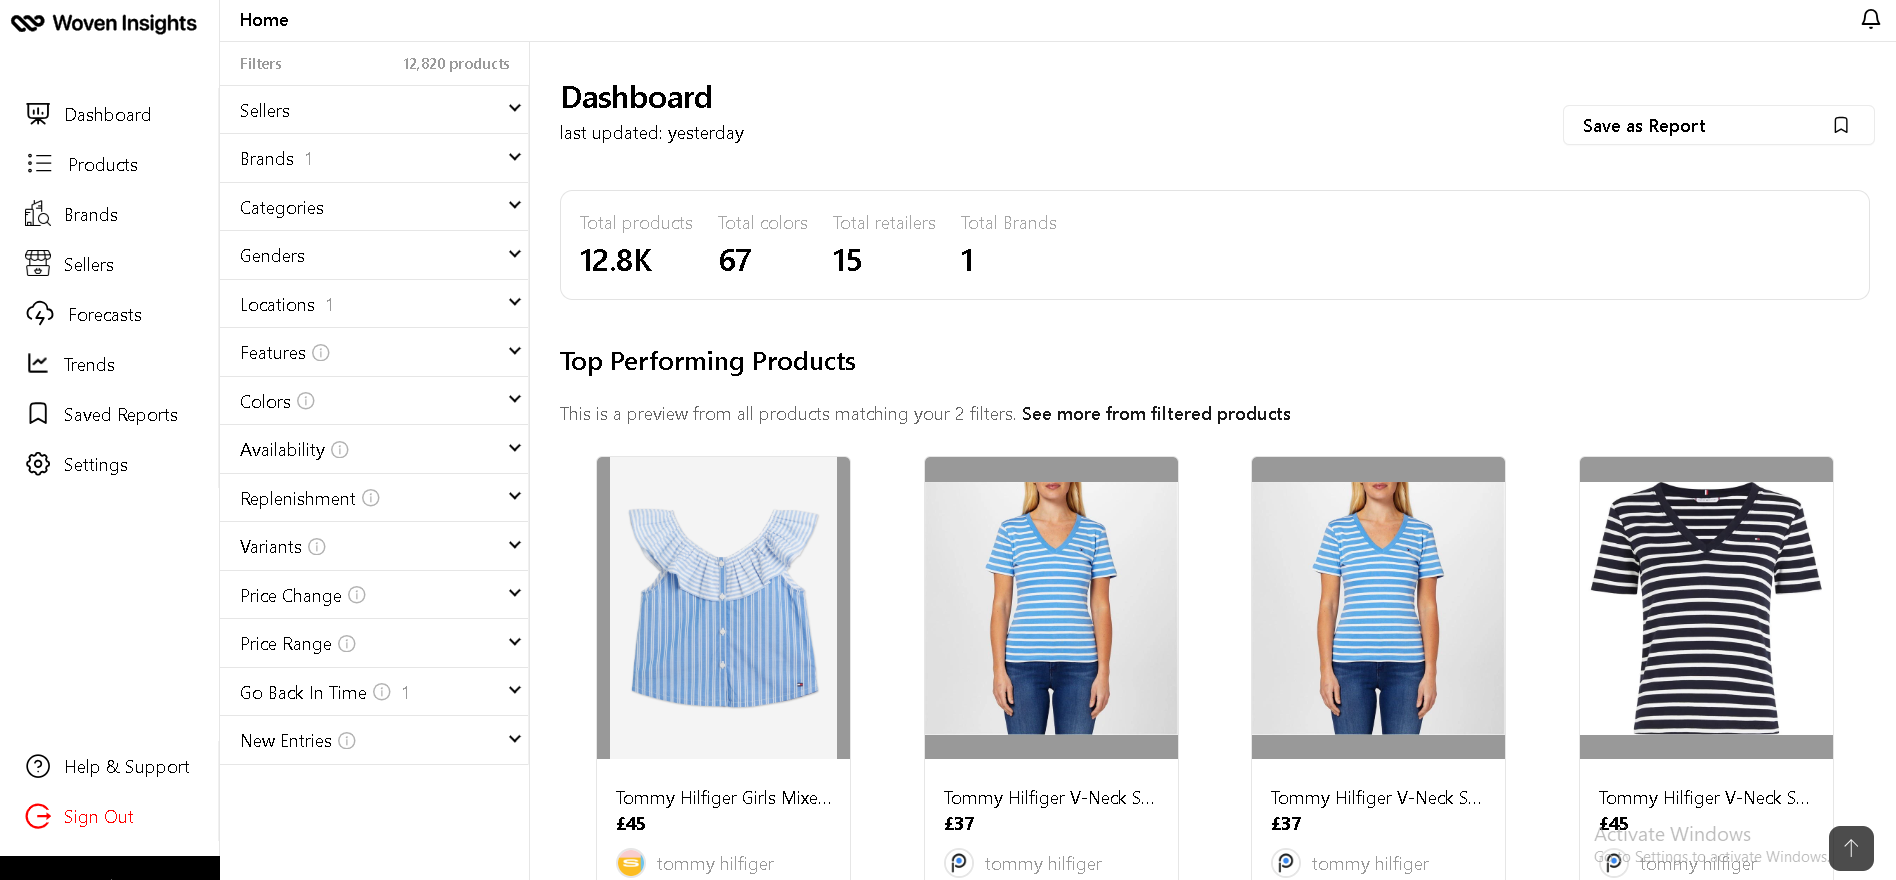Click seller icon on first £37 product card
This screenshot has width=1896, height=880.
959,863
